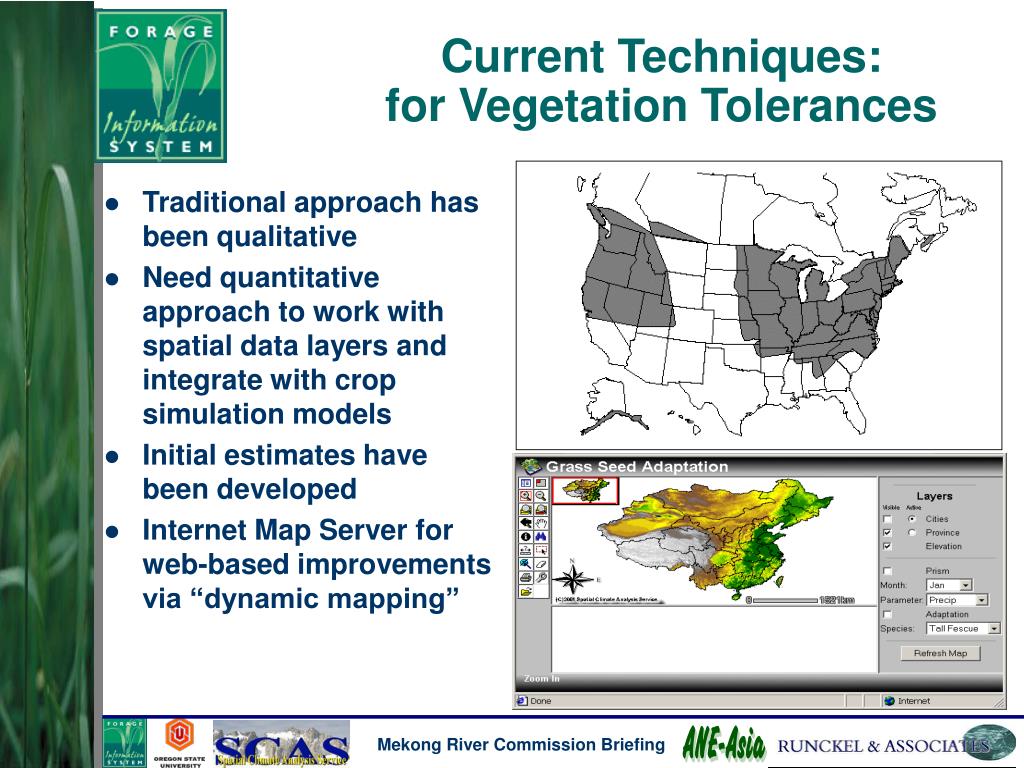Click 'Zoom In' status text in map window
Screen dimensions: 1024x768
tap(541, 679)
